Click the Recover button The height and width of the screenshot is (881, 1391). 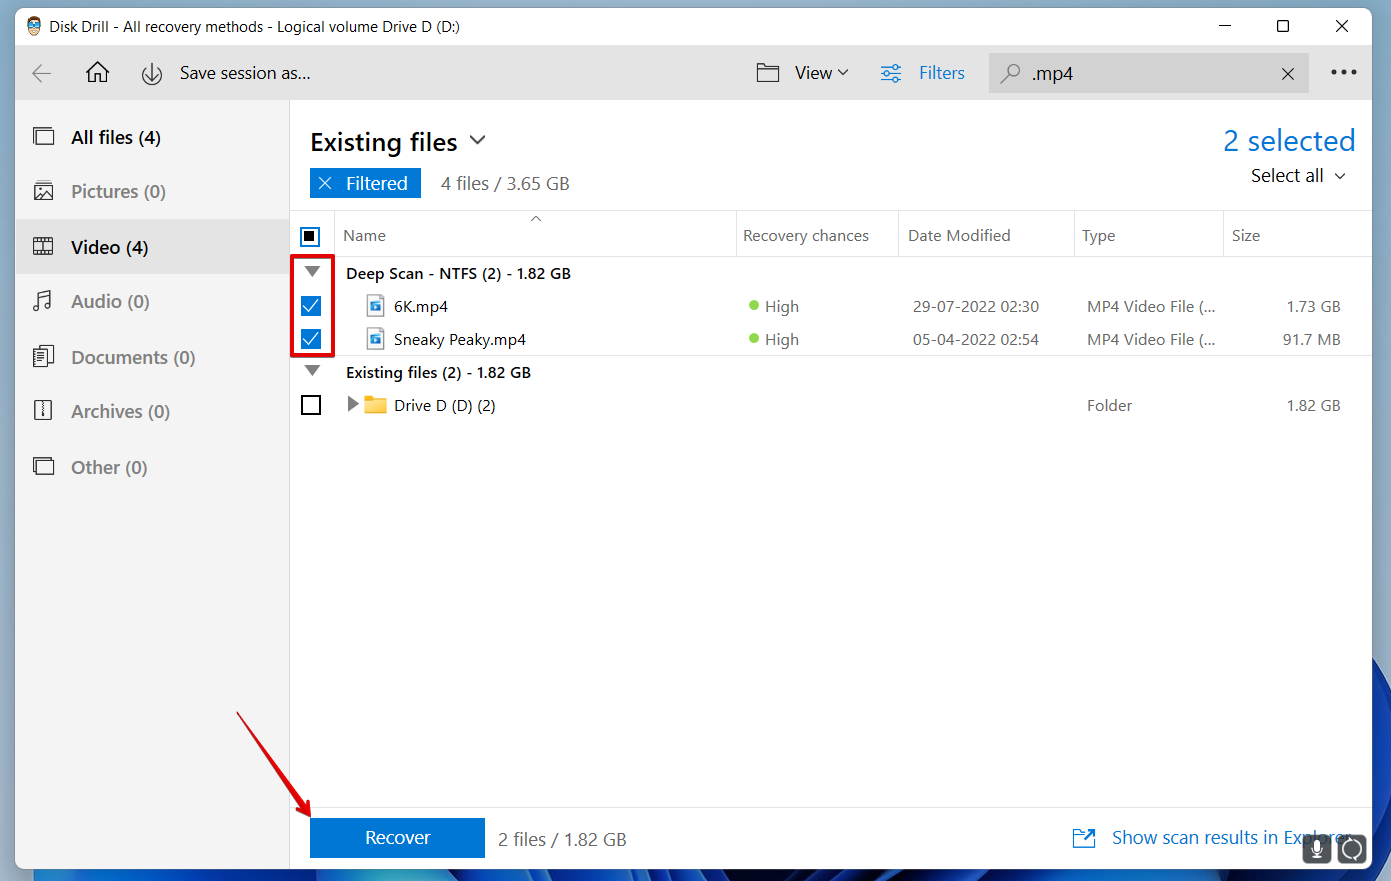397,838
